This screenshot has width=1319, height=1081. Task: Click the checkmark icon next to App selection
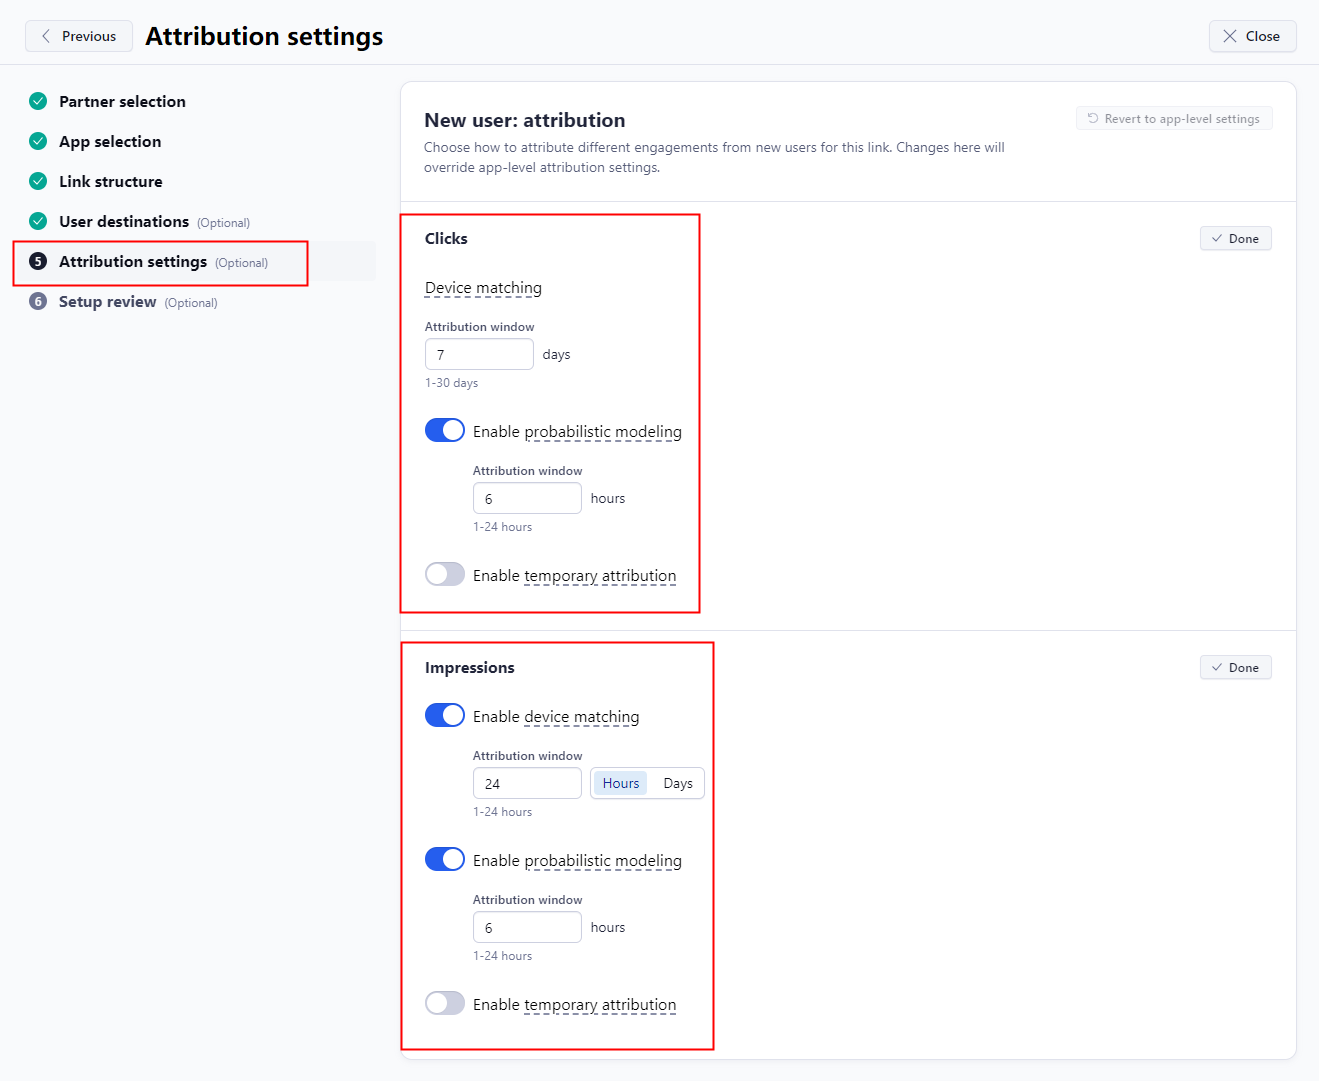coord(37,141)
